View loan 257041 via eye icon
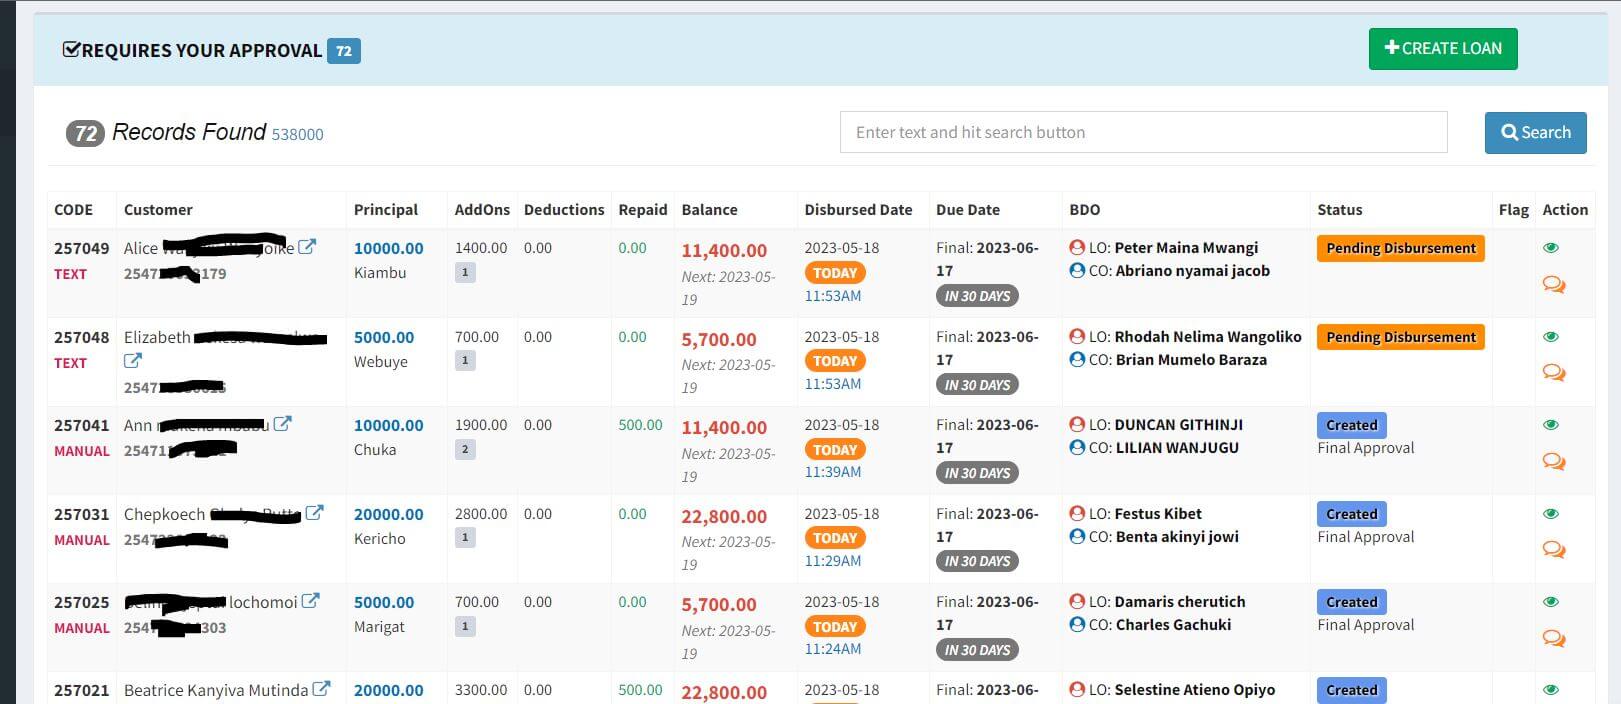The image size is (1621, 704). coord(1551,425)
